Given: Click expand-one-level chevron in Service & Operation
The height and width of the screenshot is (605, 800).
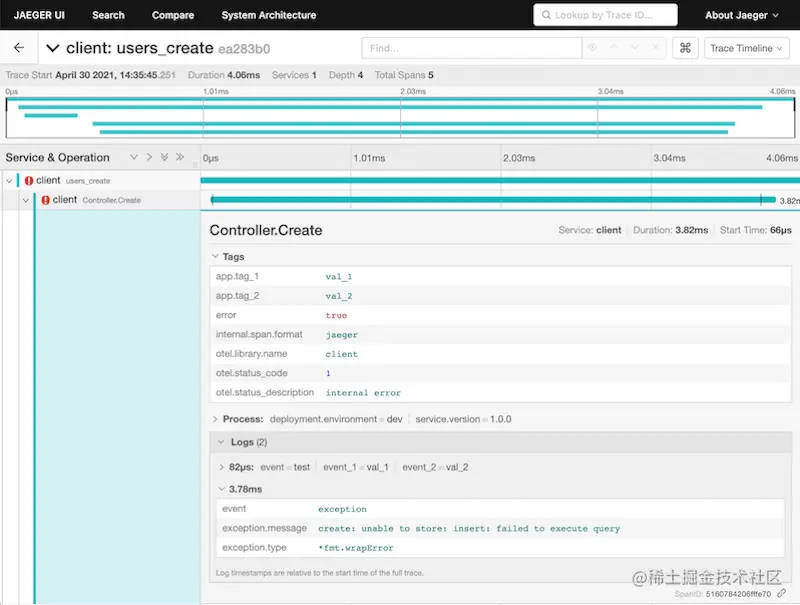Looking at the screenshot, I should point(134,157).
